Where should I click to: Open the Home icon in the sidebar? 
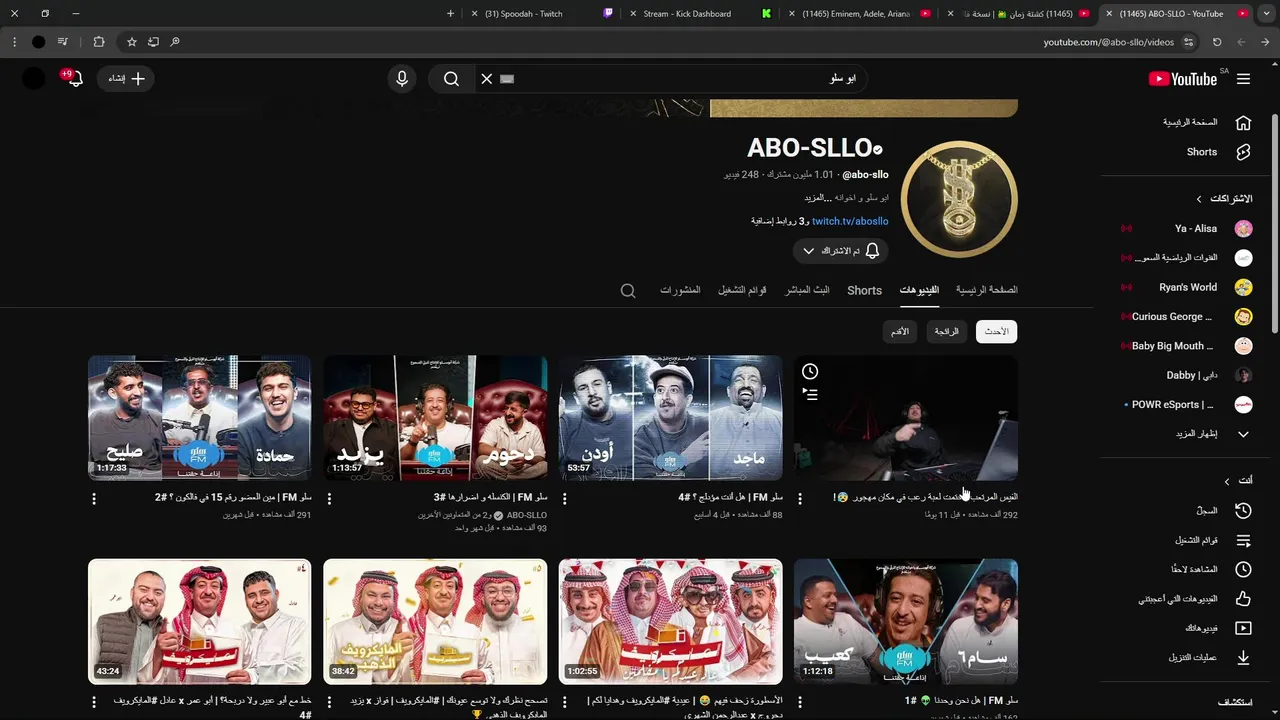(1243, 123)
